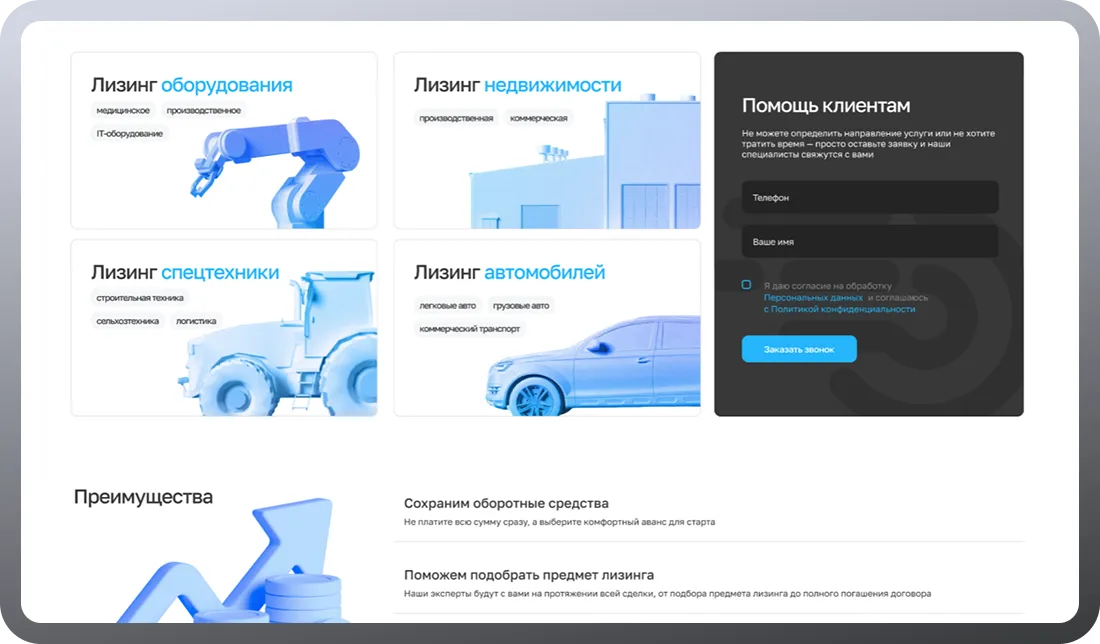This screenshot has width=1100, height=644.
Task: Select the Сохраним оборотные средства item
Action: (x=506, y=503)
